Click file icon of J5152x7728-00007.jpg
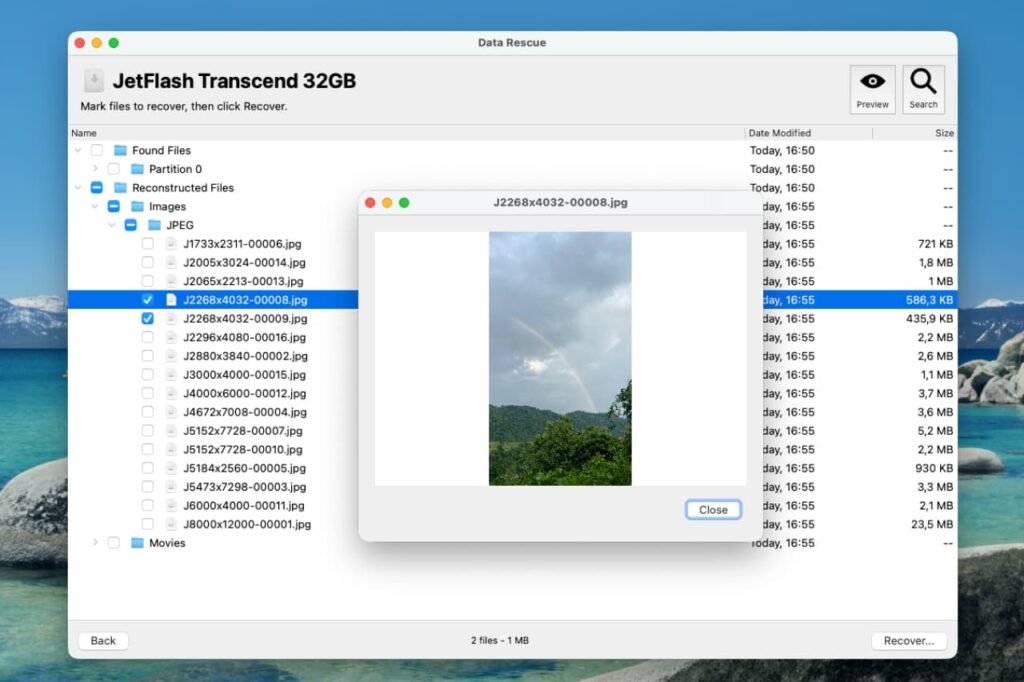This screenshot has width=1024, height=682. [171, 431]
